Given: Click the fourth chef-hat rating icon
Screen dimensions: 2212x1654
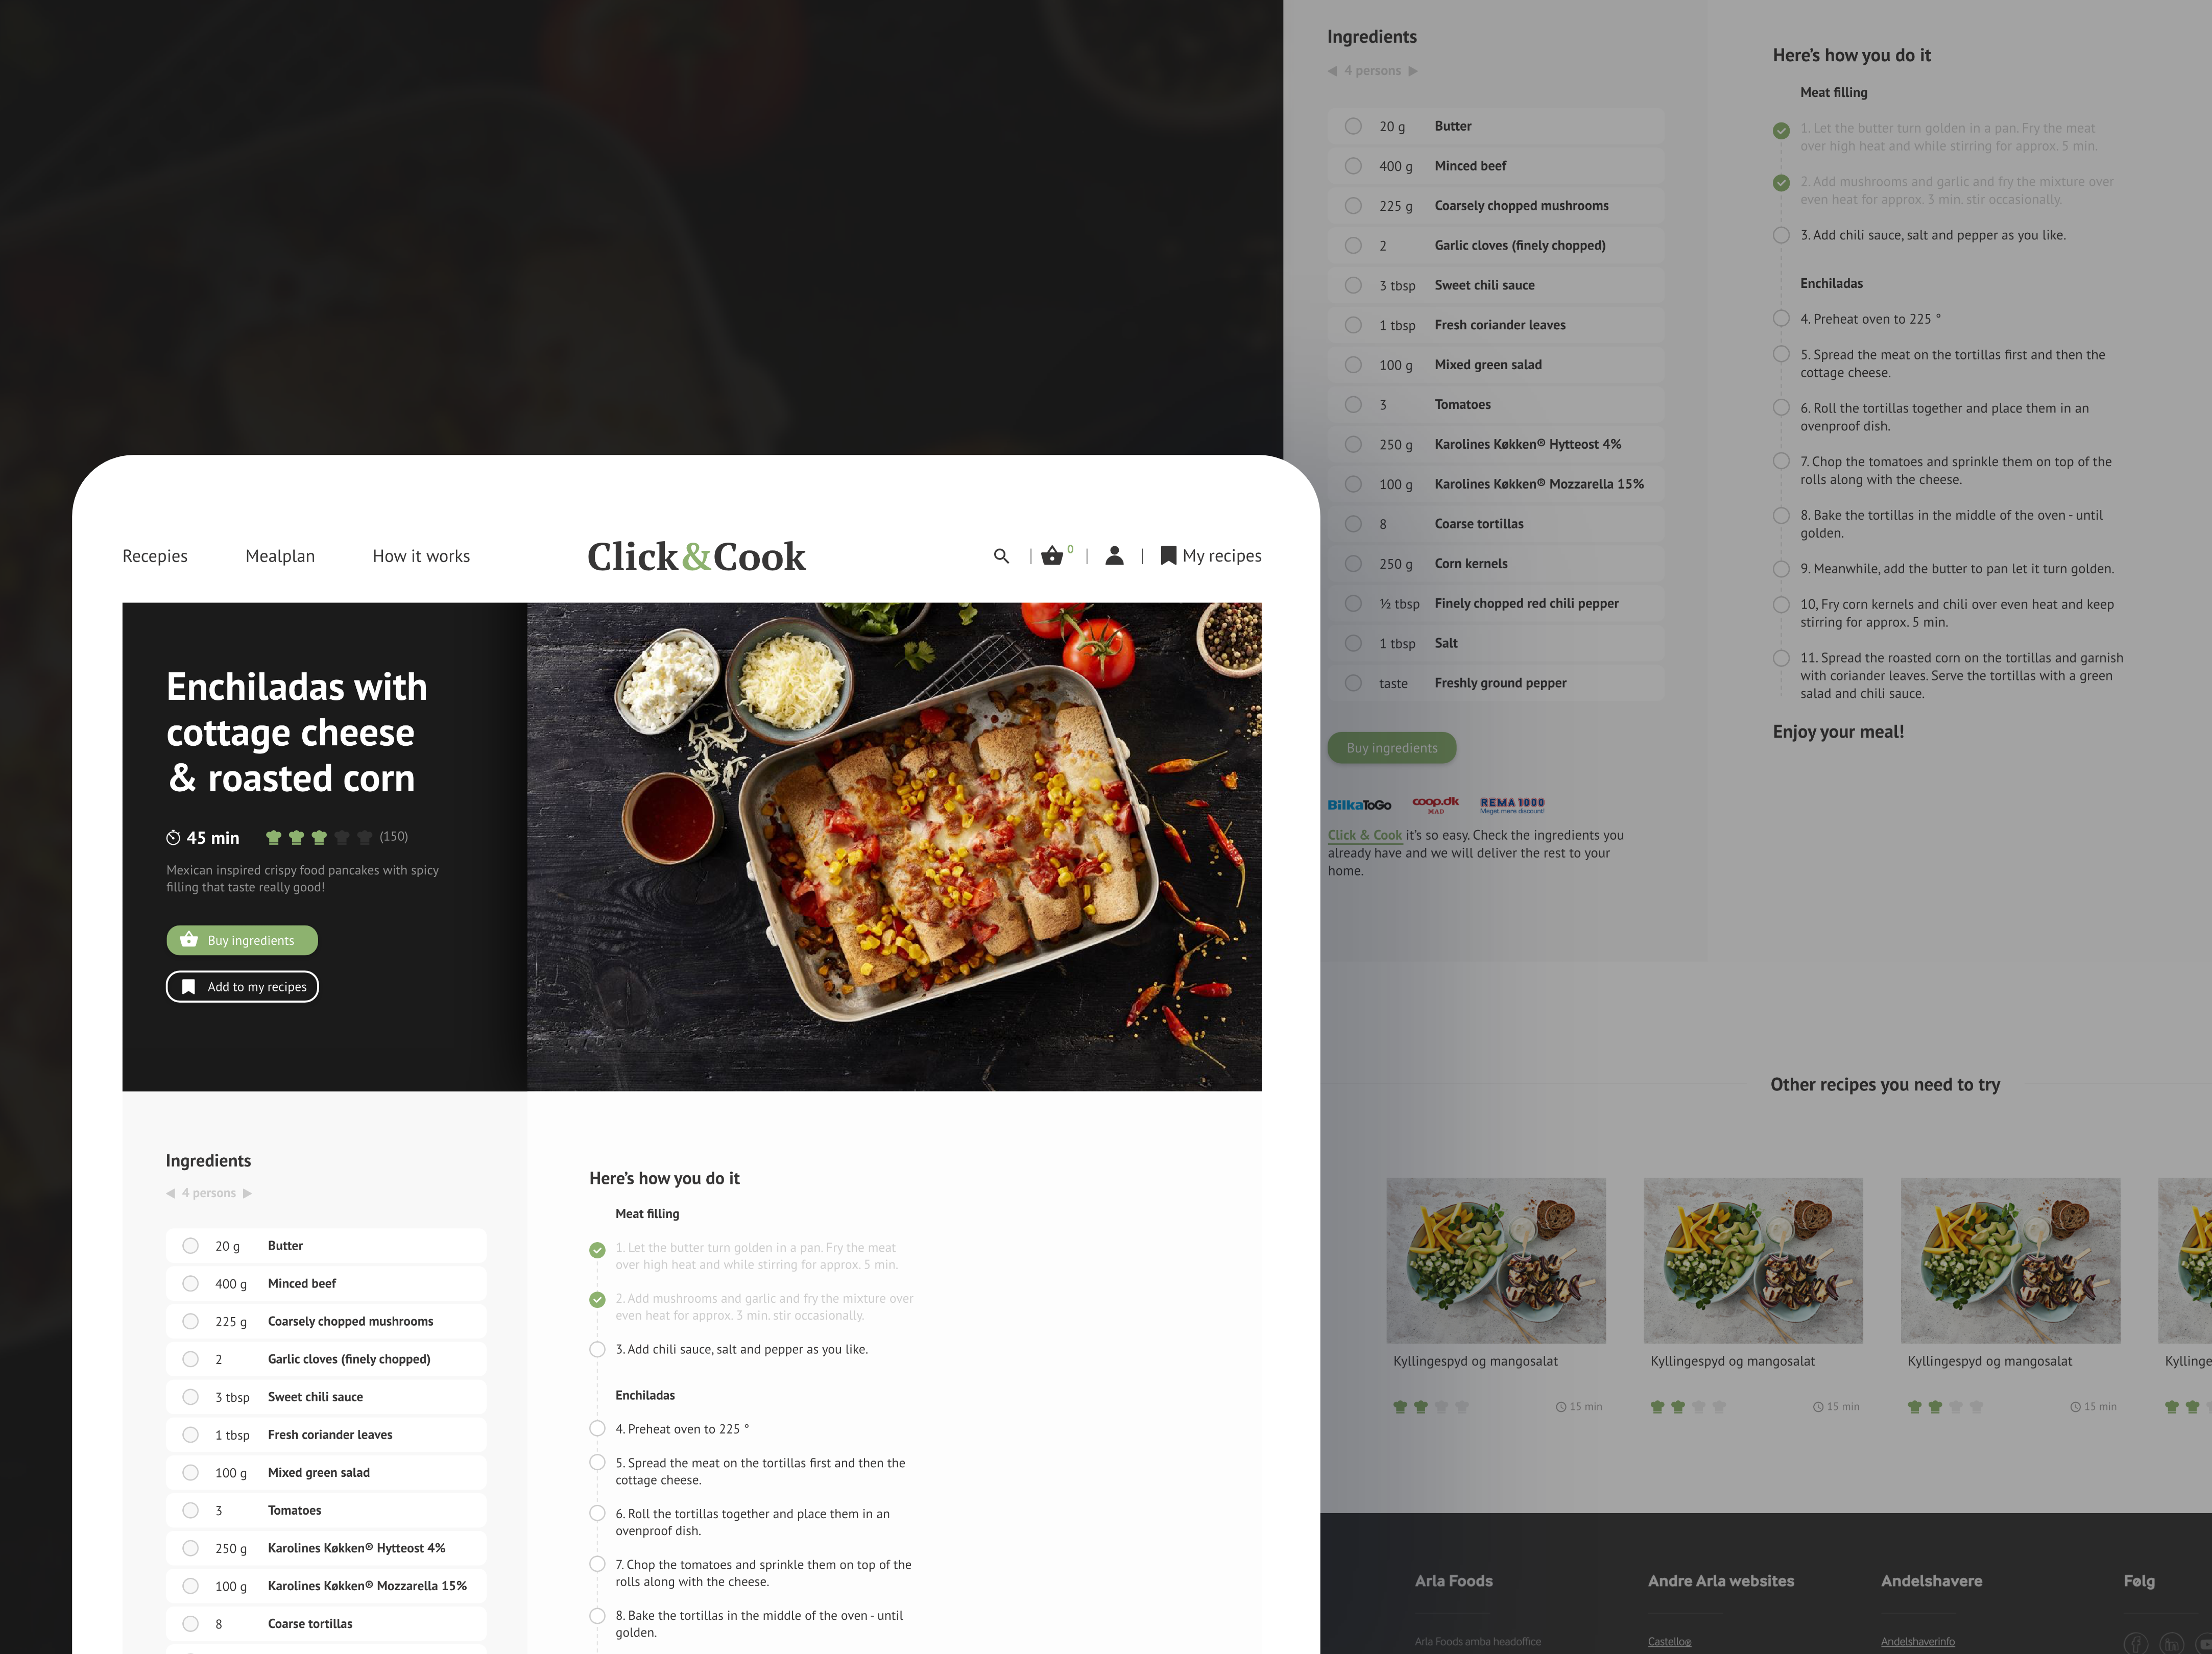Looking at the screenshot, I should click(x=342, y=837).
